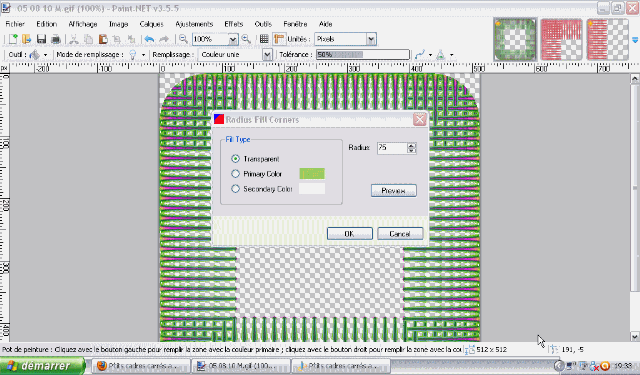The image size is (640, 375).
Task: Decrease Radius with the down spinner
Action: click(x=412, y=151)
